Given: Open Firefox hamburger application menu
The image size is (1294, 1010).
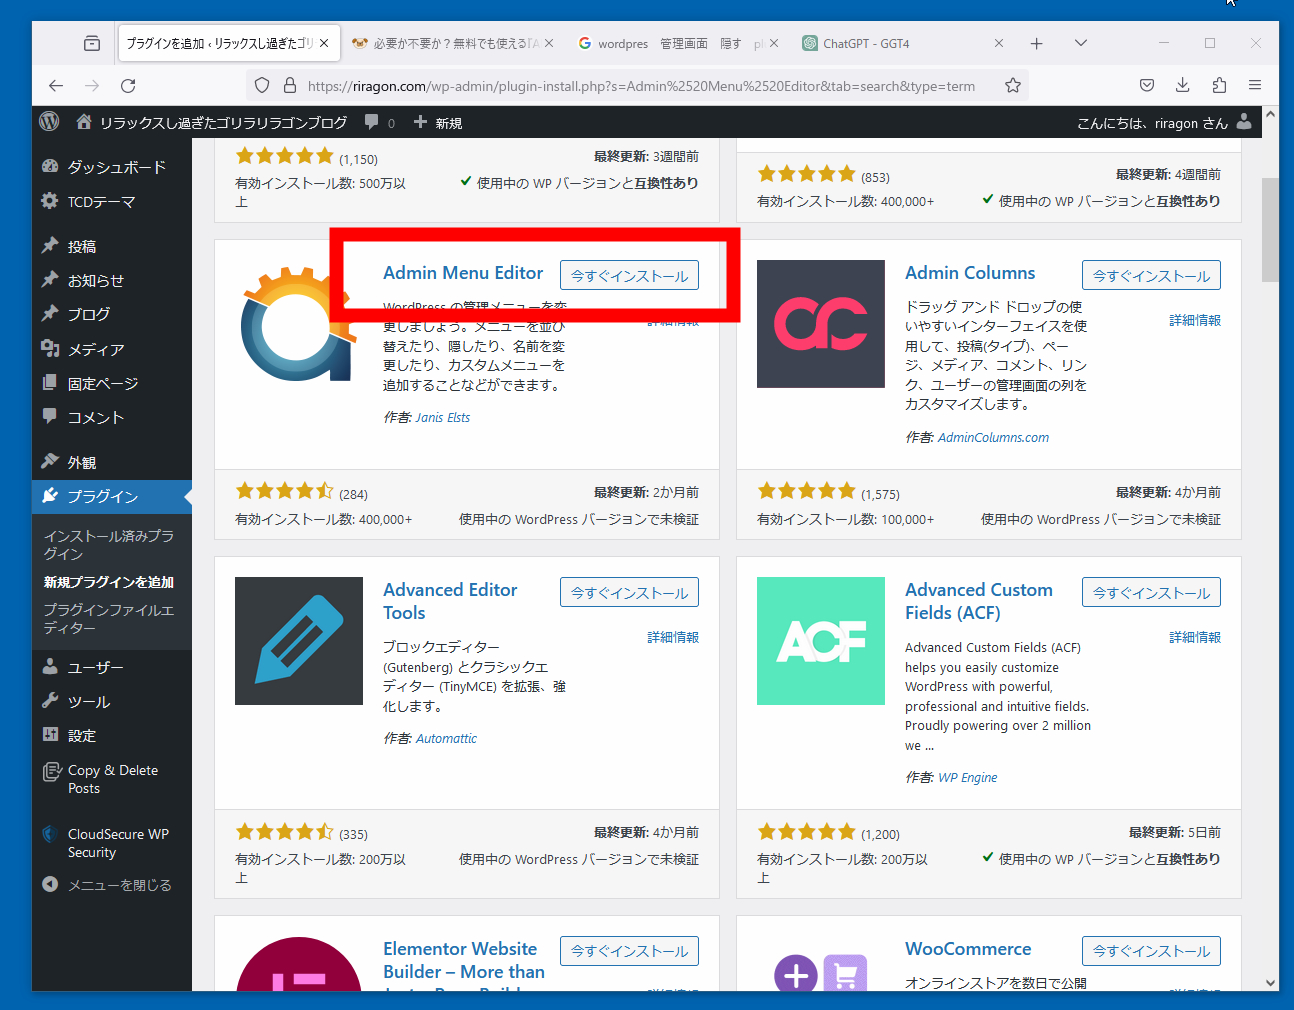Looking at the screenshot, I should 1254,86.
